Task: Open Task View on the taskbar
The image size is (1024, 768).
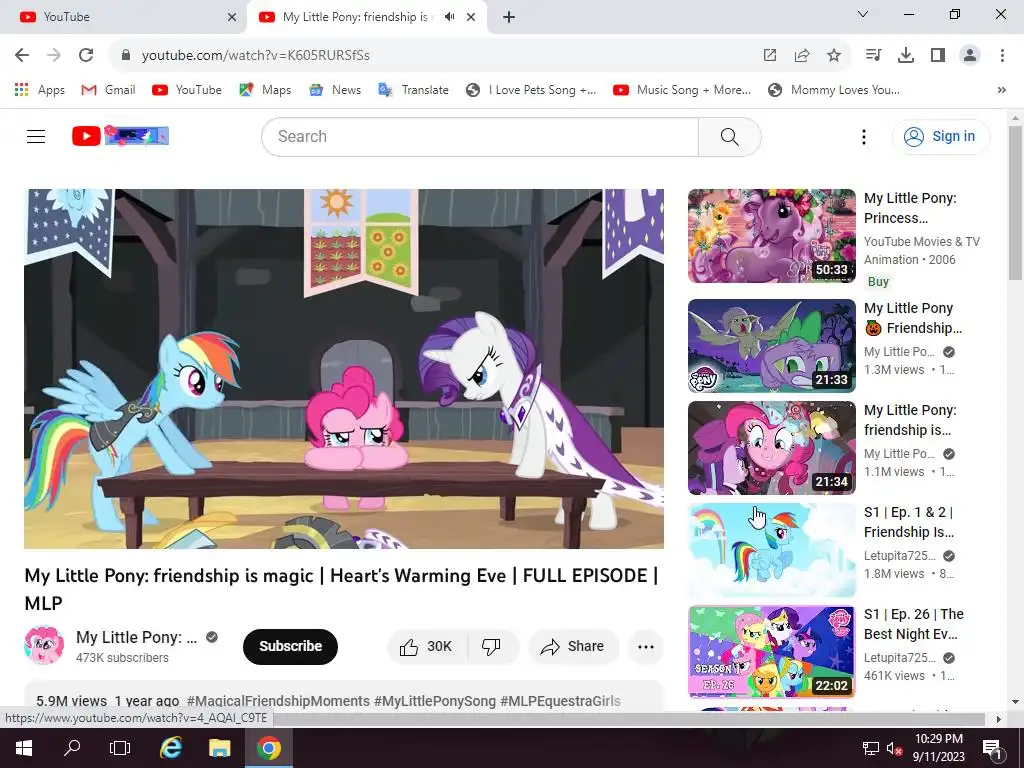Action: point(120,748)
